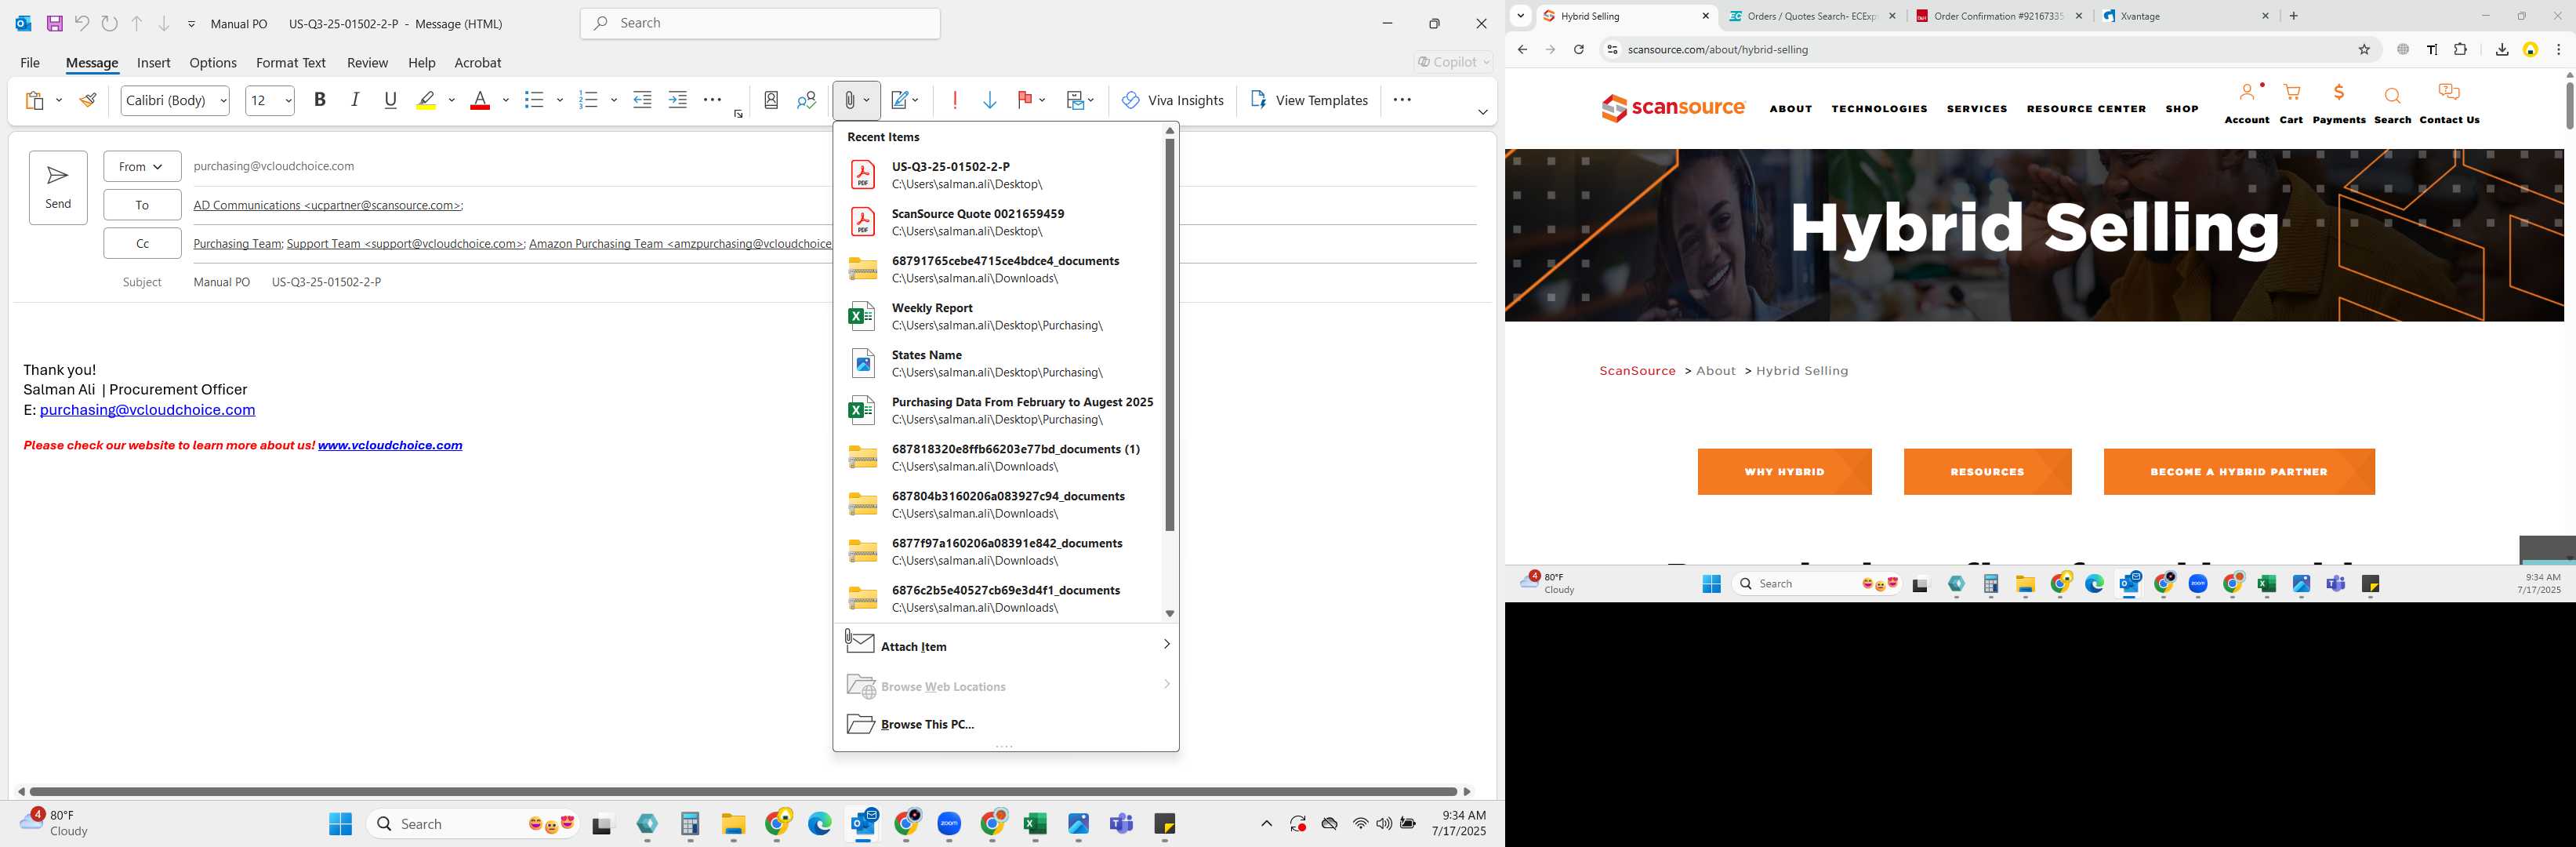Click the ScanSource Cart icon
2576x847 pixels.
pos(2291,93)
